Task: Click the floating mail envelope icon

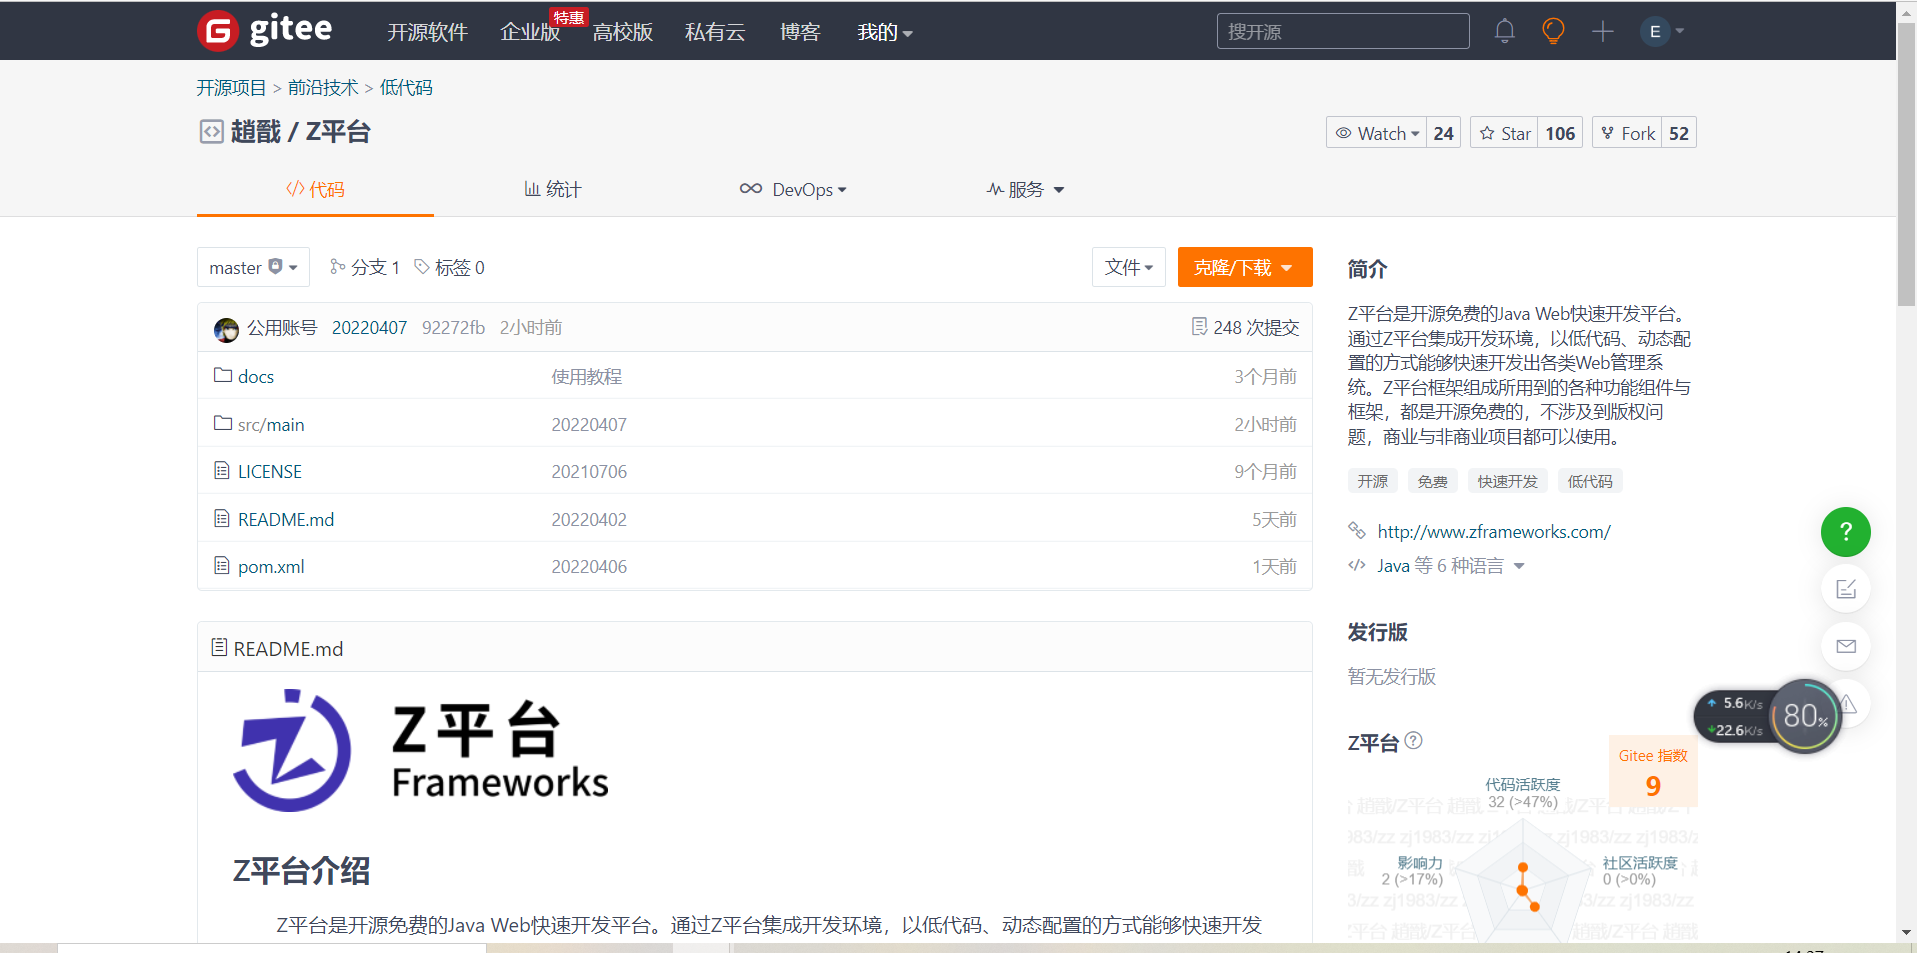Action: click(x=1845, y=646)
